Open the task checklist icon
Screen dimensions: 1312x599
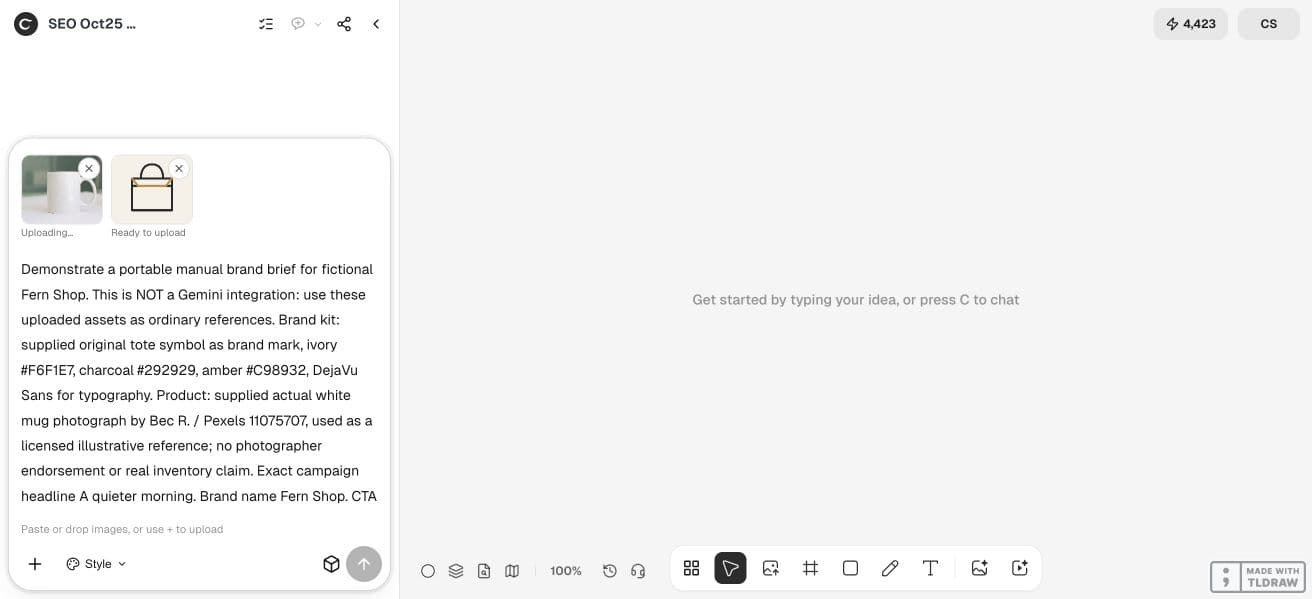click(266, 24)
